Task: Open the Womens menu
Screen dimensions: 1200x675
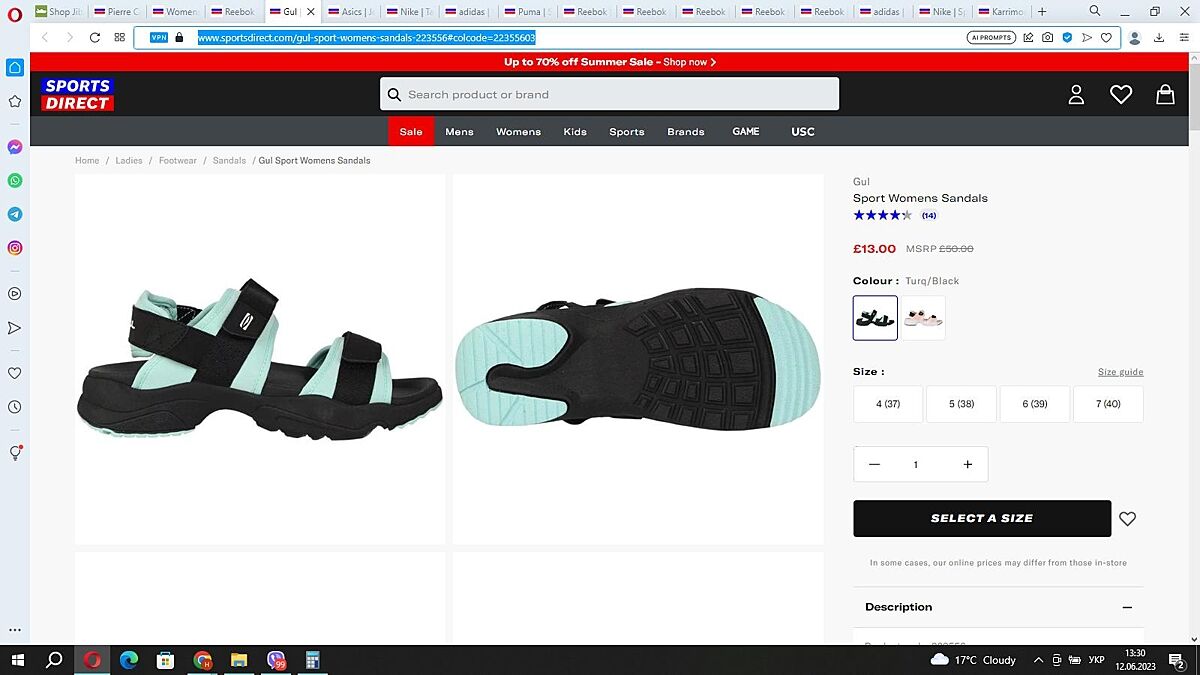Action: coord(518,132)
